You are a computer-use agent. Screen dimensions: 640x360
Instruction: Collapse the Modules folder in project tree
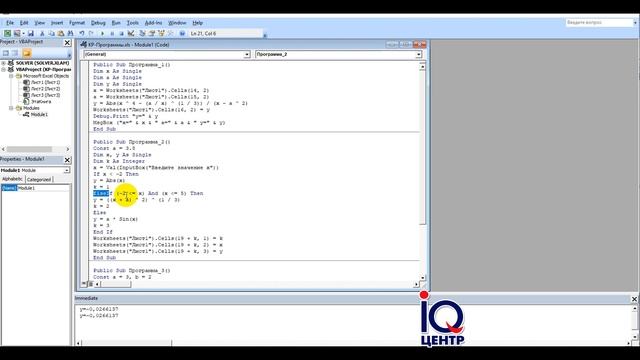(11, 108)
